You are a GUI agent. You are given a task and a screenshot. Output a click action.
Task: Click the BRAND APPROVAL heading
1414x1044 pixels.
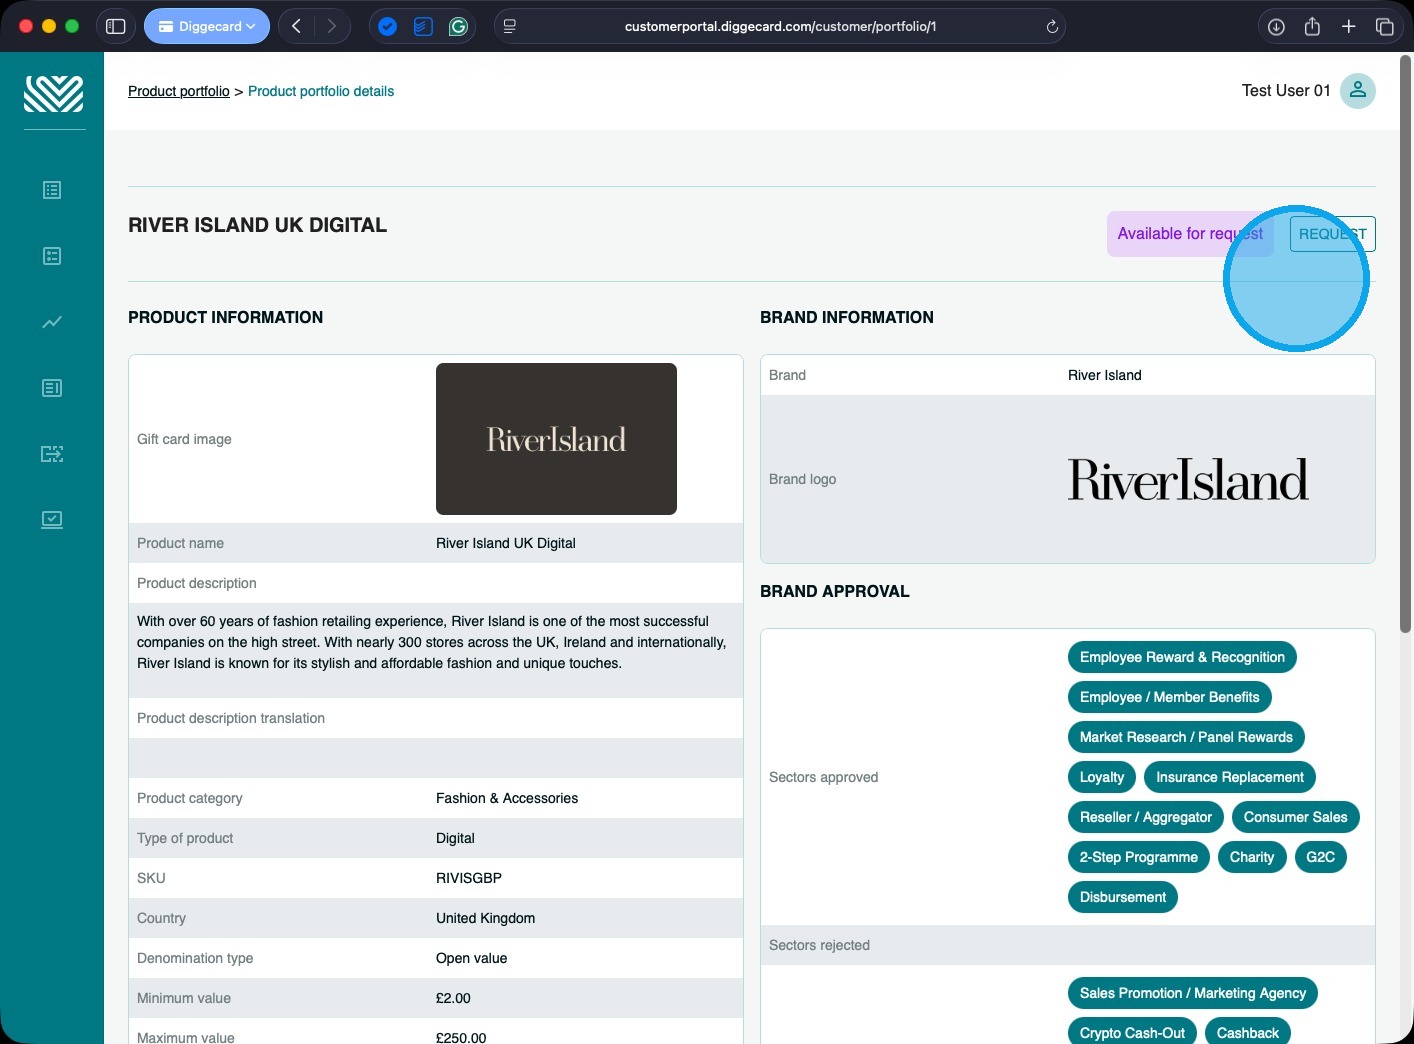(x=835, y=591)
